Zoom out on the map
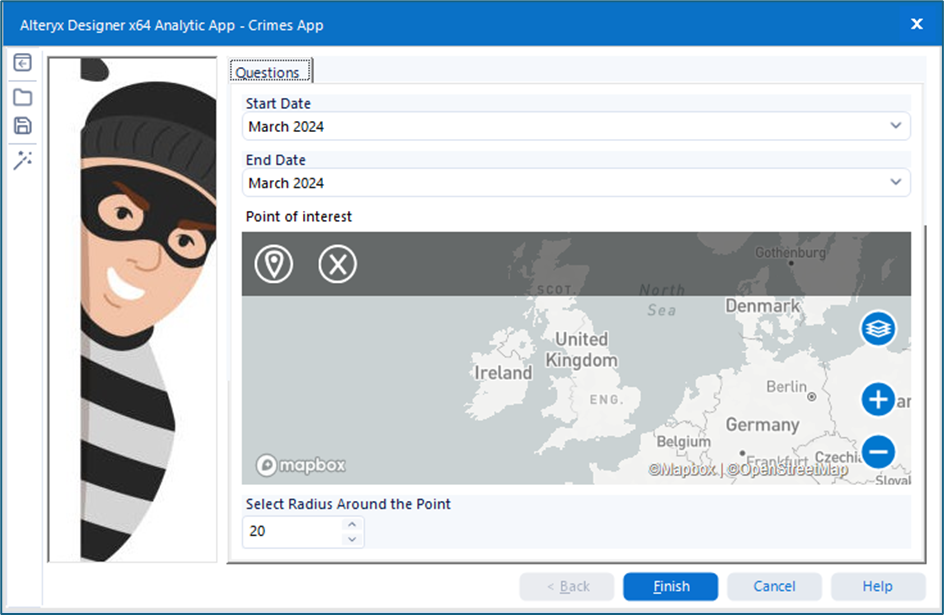Screen dimensions: 944x615 [878, 451]
